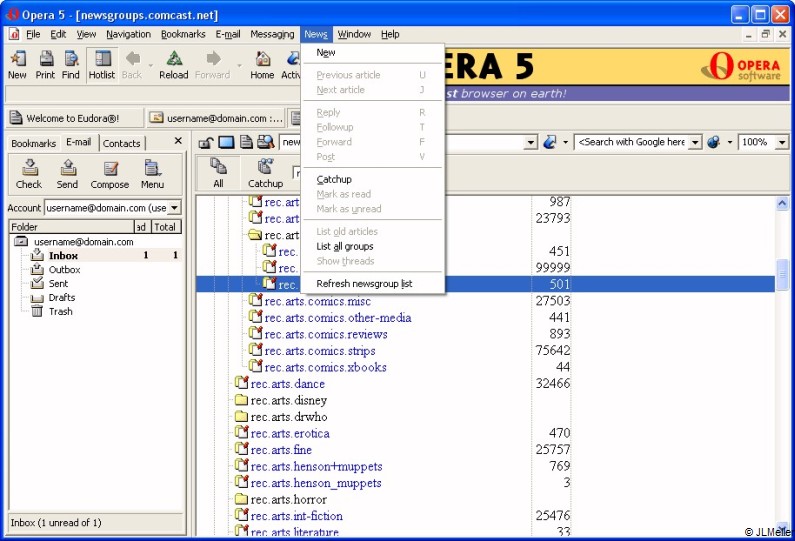This screenshot has width=795, height=541.
Task: Open the rec.arts.henson+muppets newsgroup link
Action: click(x=316, y=466)
